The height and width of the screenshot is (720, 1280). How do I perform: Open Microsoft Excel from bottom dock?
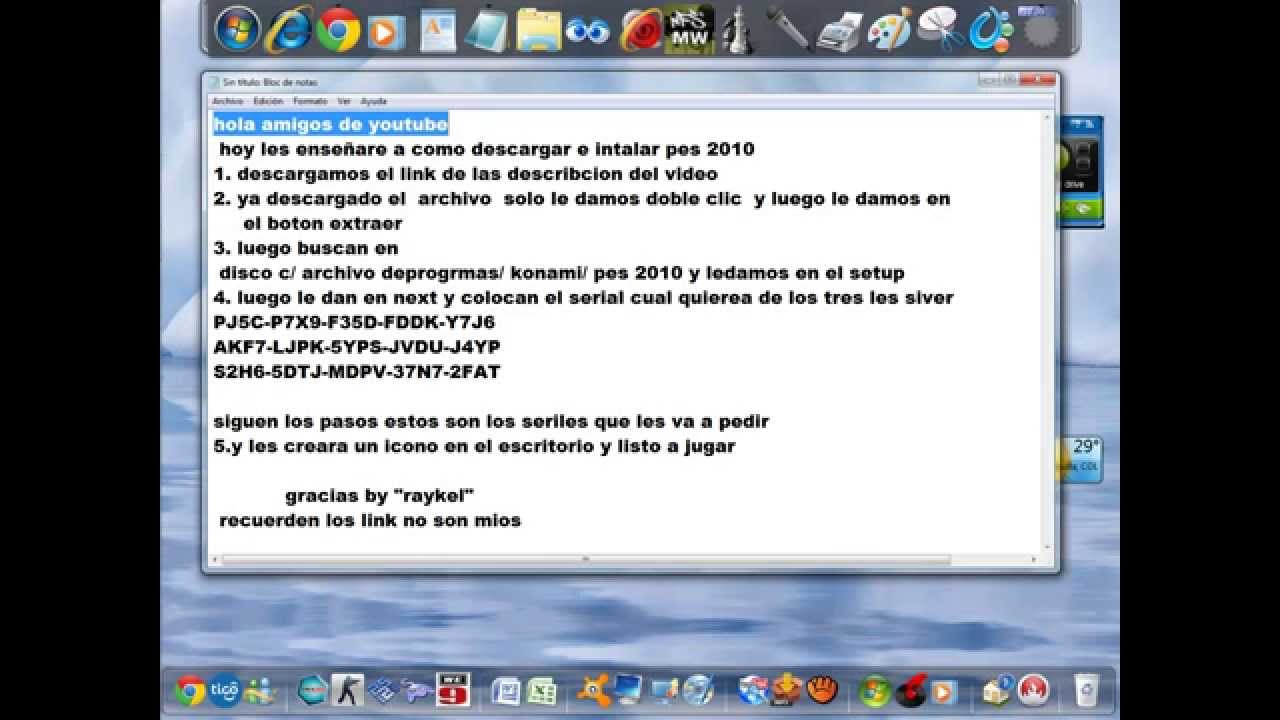(x=541, y=691)
